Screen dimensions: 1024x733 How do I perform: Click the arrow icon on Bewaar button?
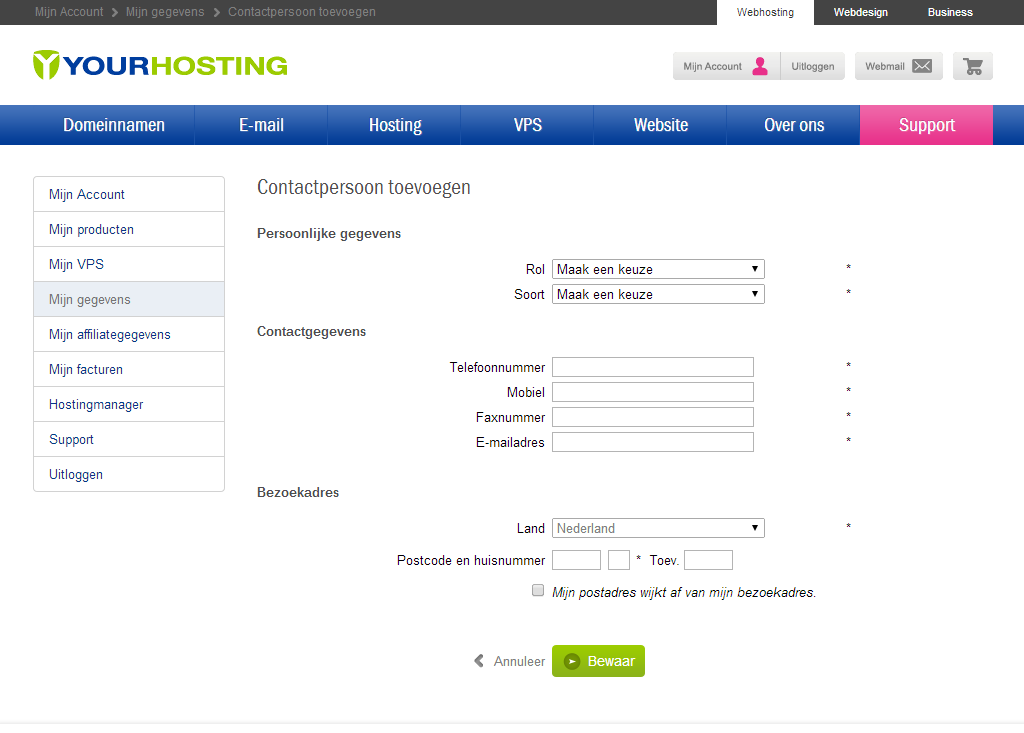coord(572,661)
